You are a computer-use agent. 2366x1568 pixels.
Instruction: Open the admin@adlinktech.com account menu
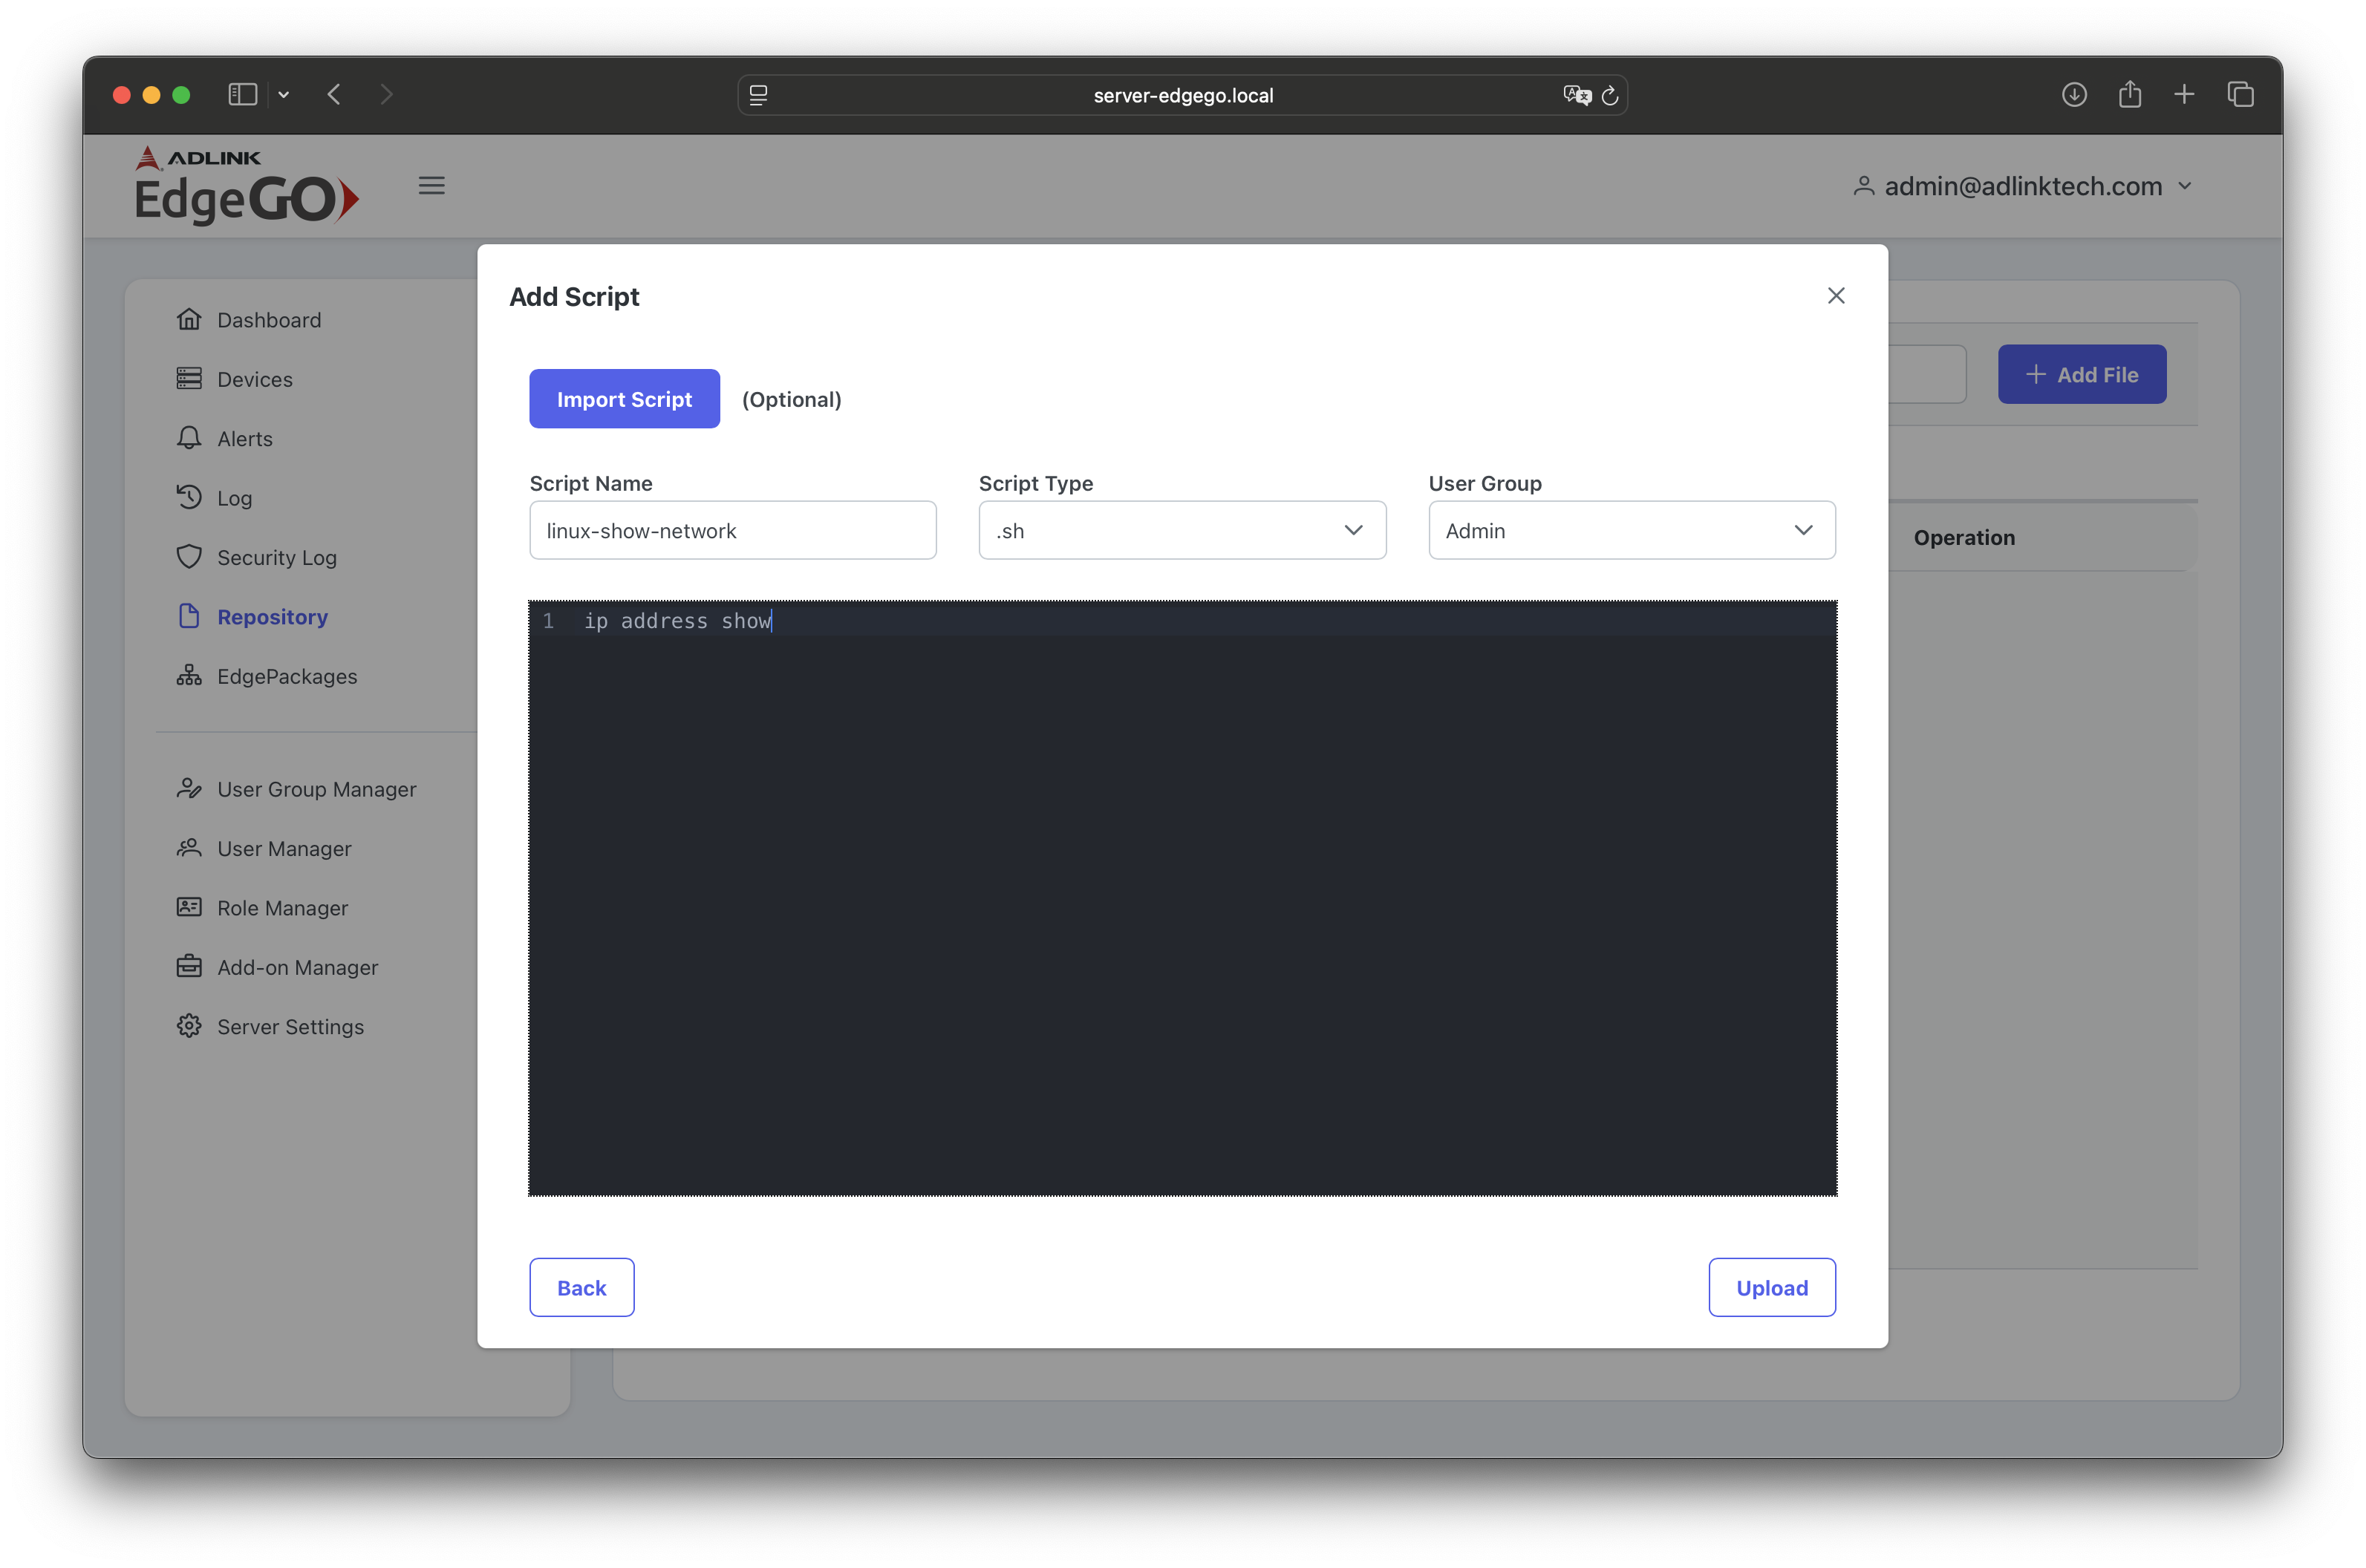tap(2022, 187)
